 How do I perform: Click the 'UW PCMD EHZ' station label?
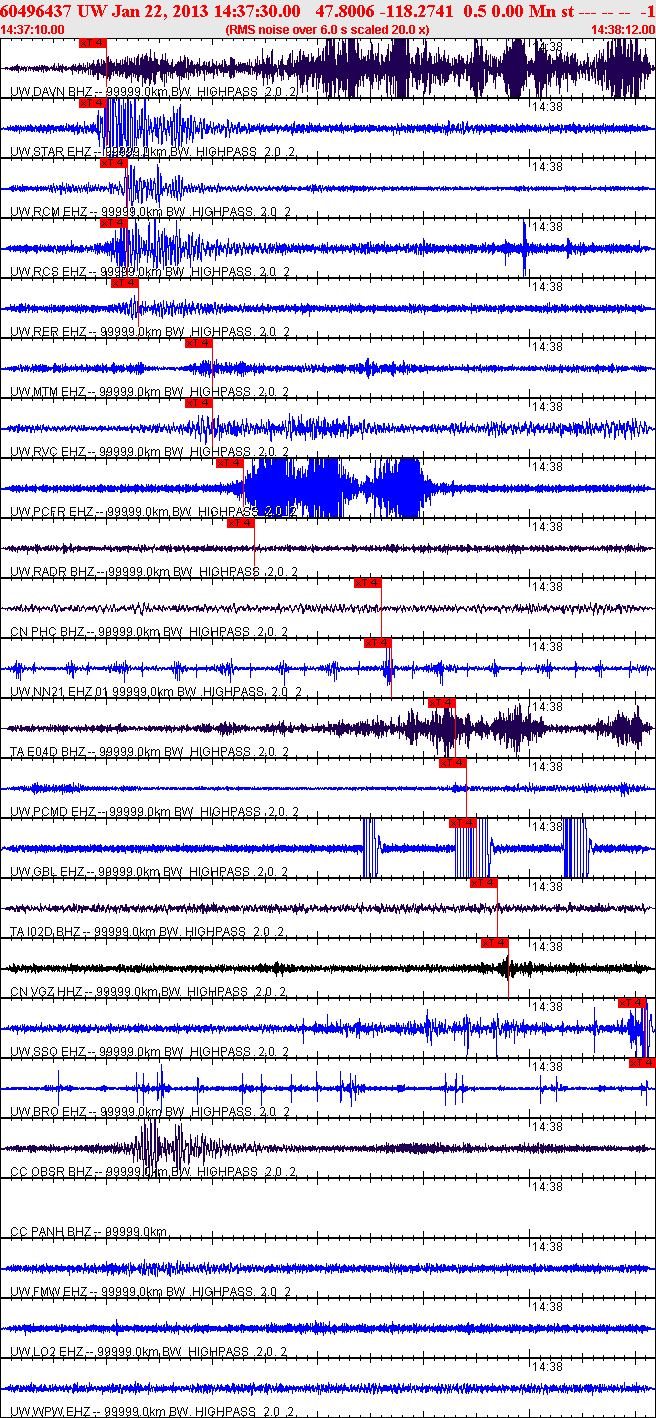tap(51, 812)
